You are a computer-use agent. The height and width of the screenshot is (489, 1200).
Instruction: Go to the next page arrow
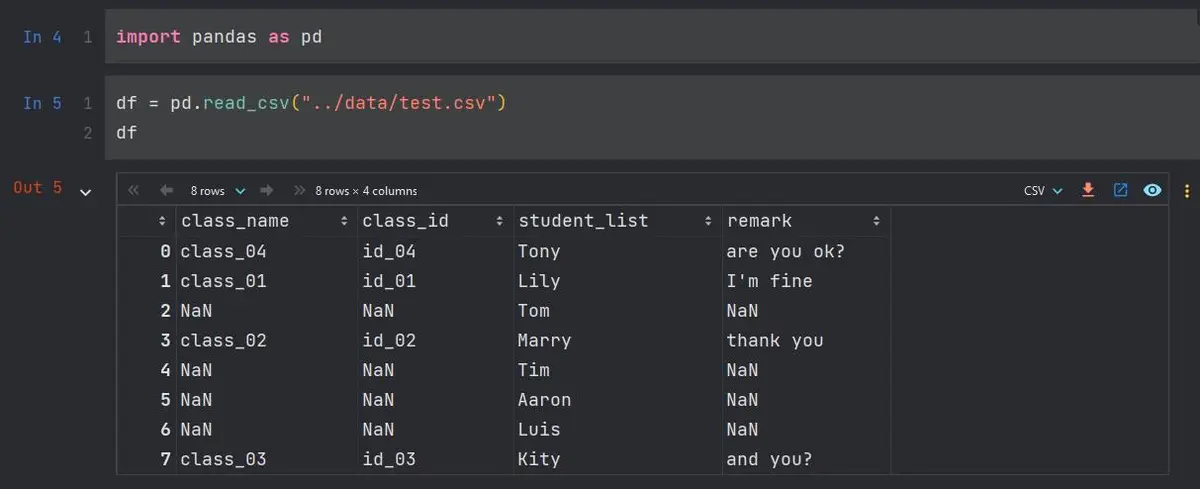[267, 190]
